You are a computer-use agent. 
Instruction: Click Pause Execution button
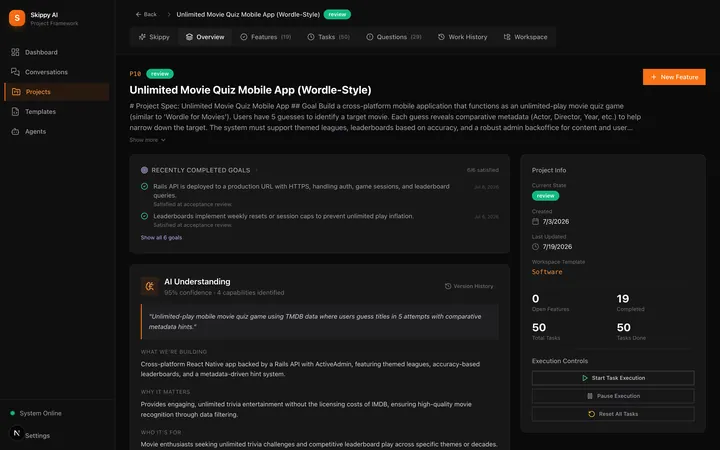(x=613, y=396)
